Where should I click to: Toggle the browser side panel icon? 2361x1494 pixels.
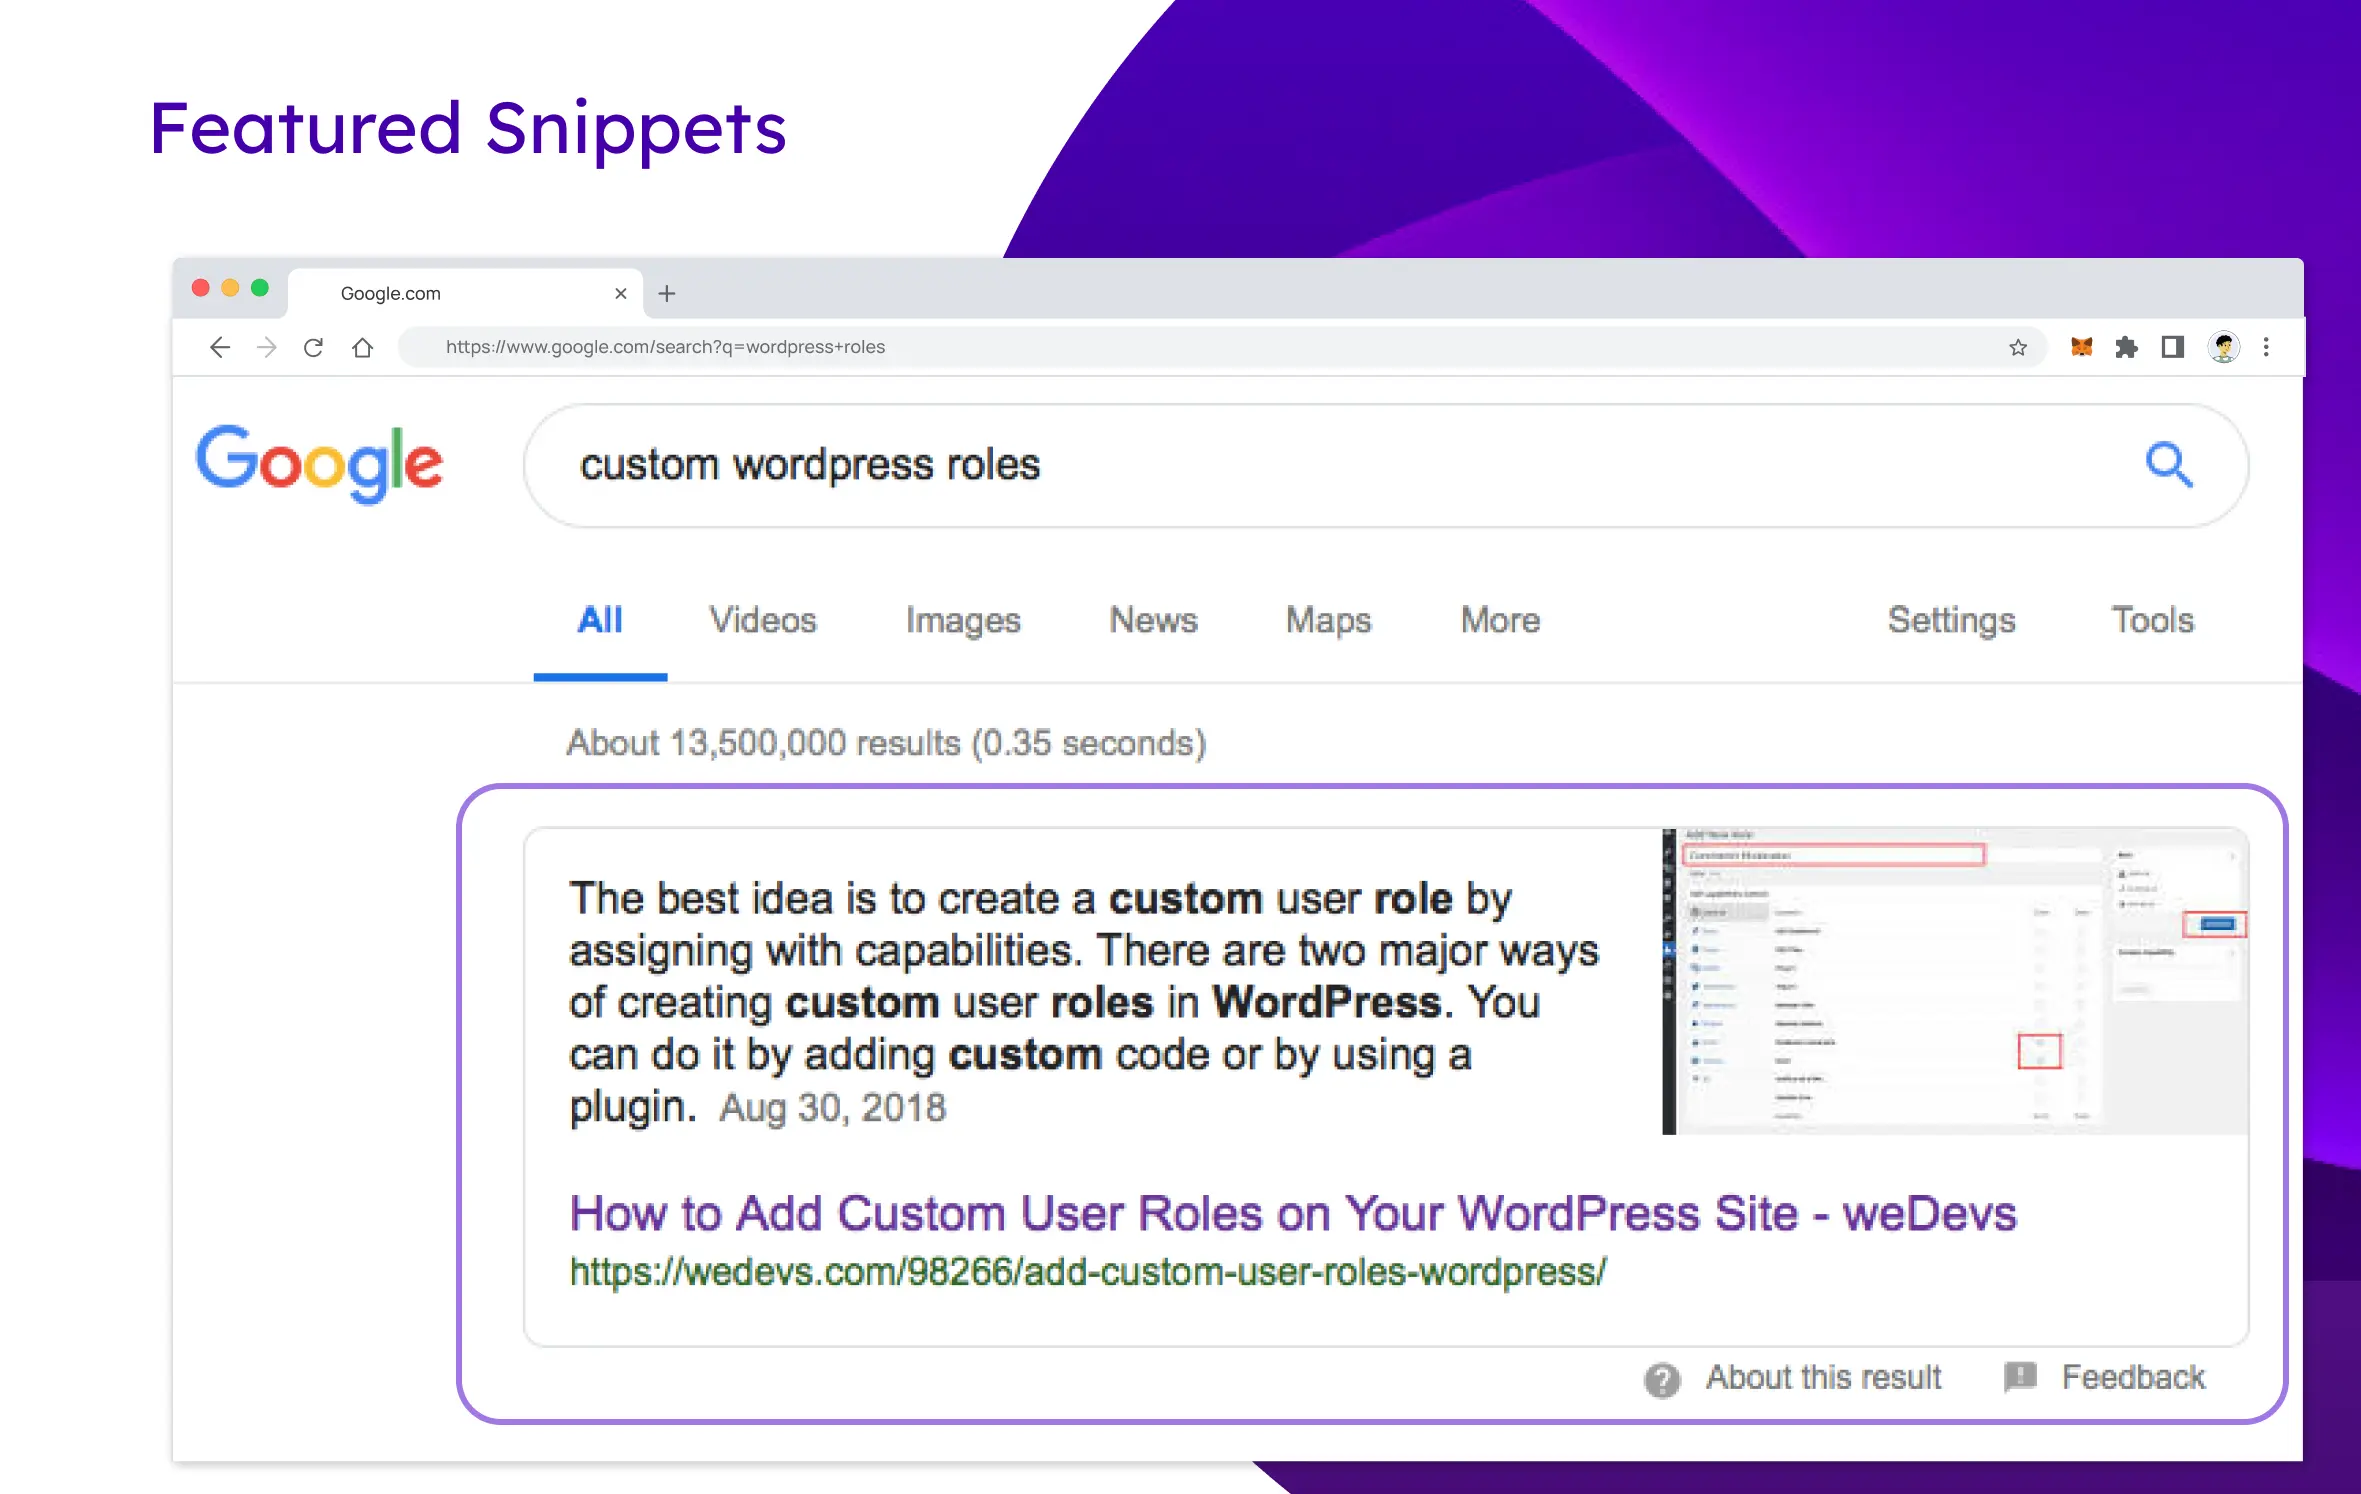[2173, 347]
